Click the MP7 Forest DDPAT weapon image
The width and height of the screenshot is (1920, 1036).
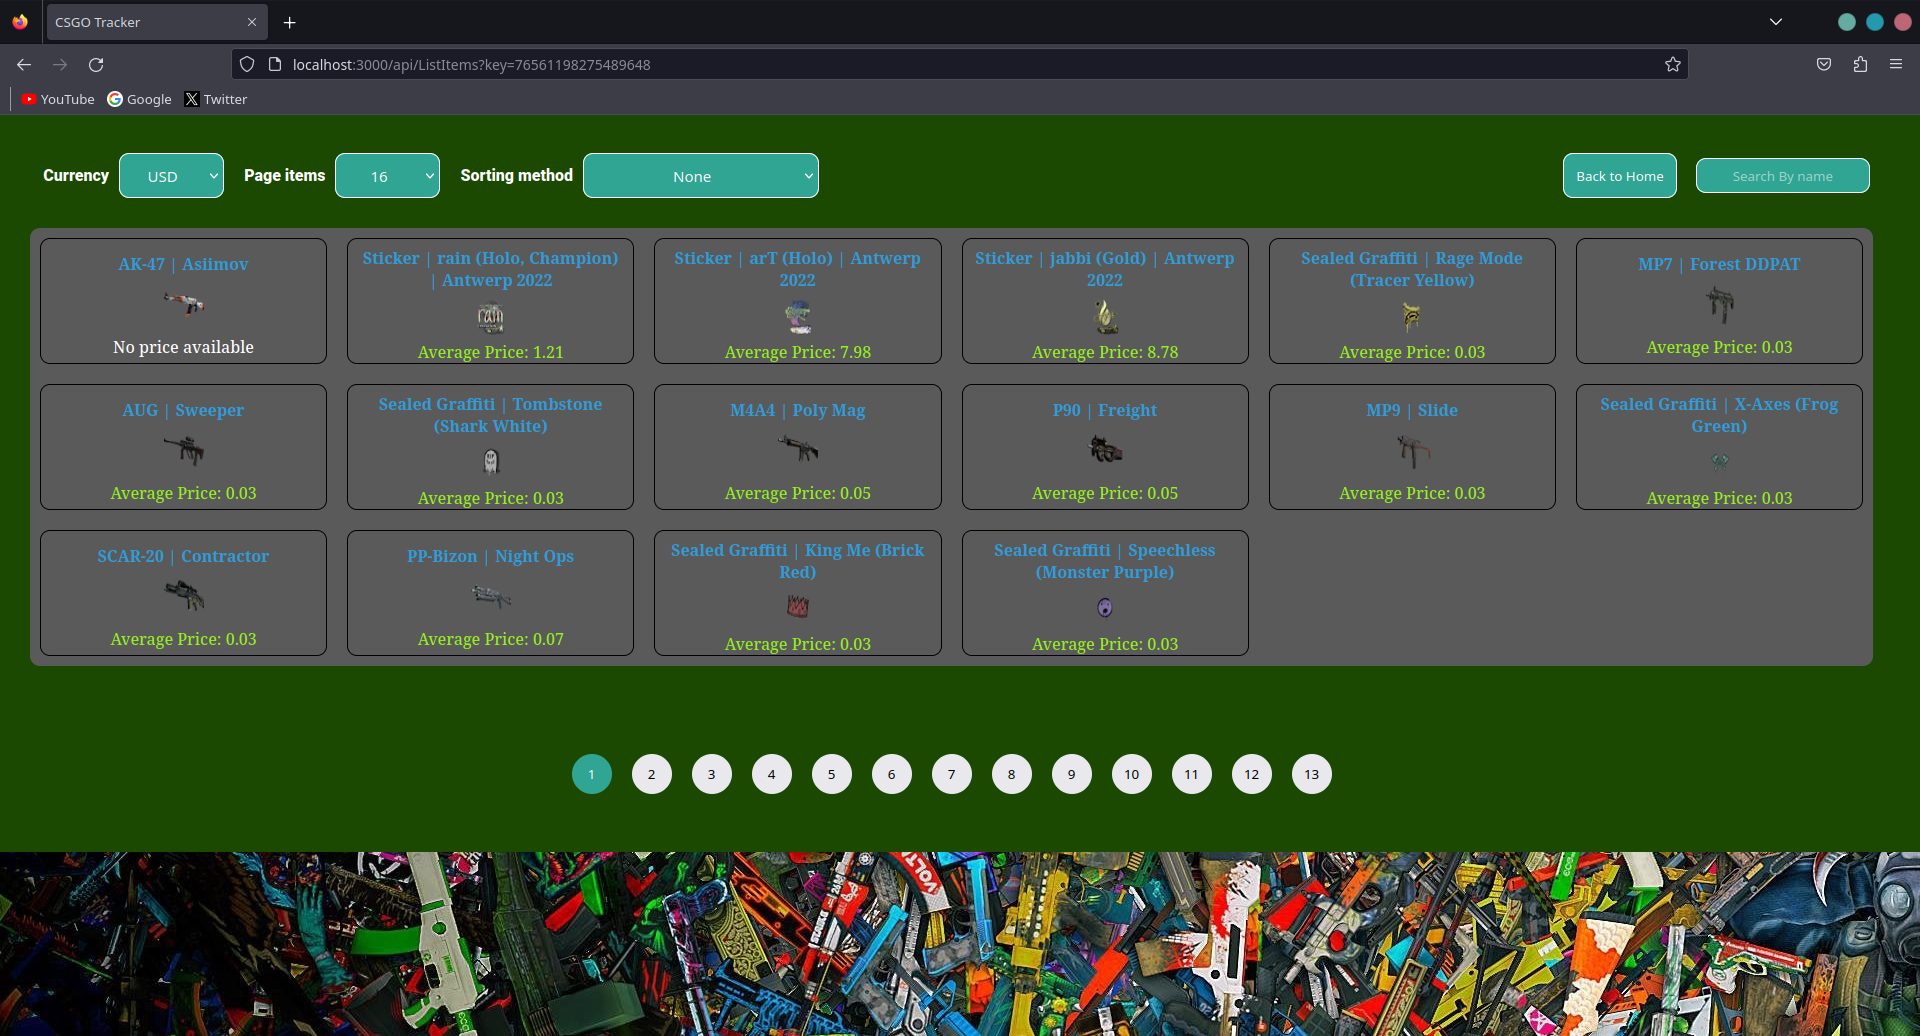coord(1719,303)
